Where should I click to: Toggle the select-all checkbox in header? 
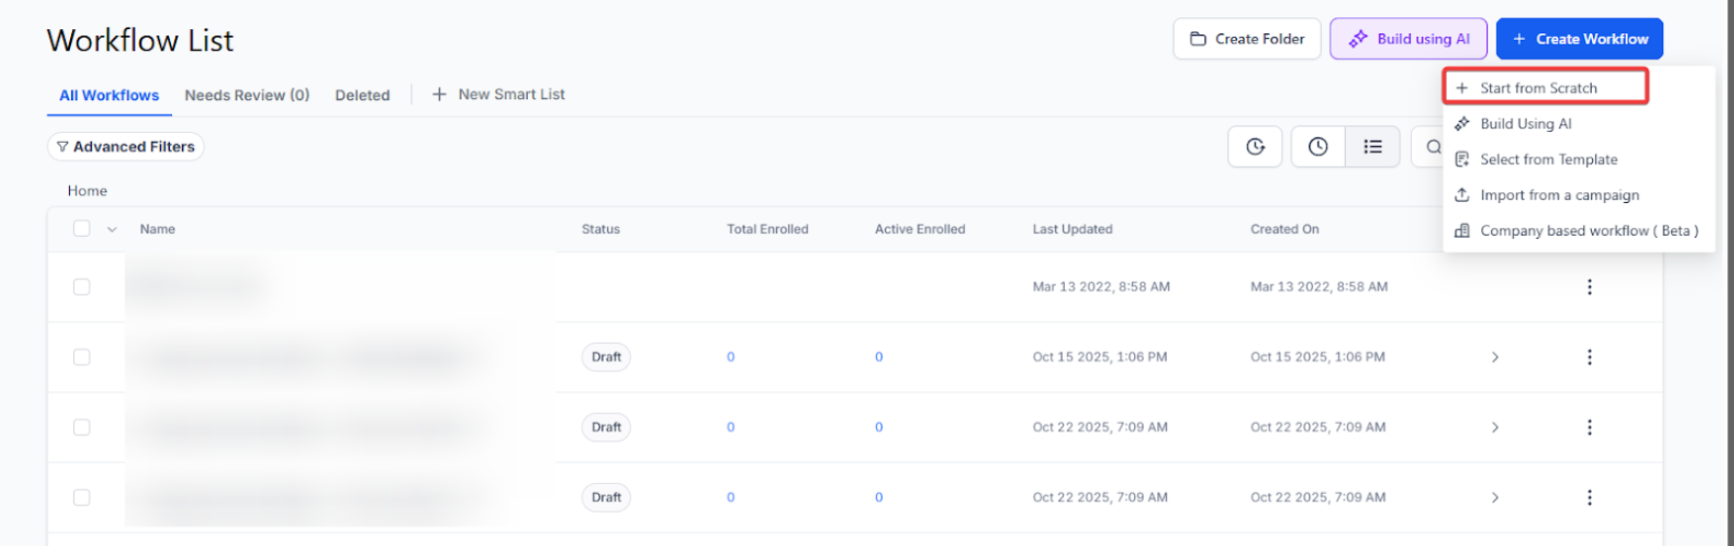tap(82, 229)
